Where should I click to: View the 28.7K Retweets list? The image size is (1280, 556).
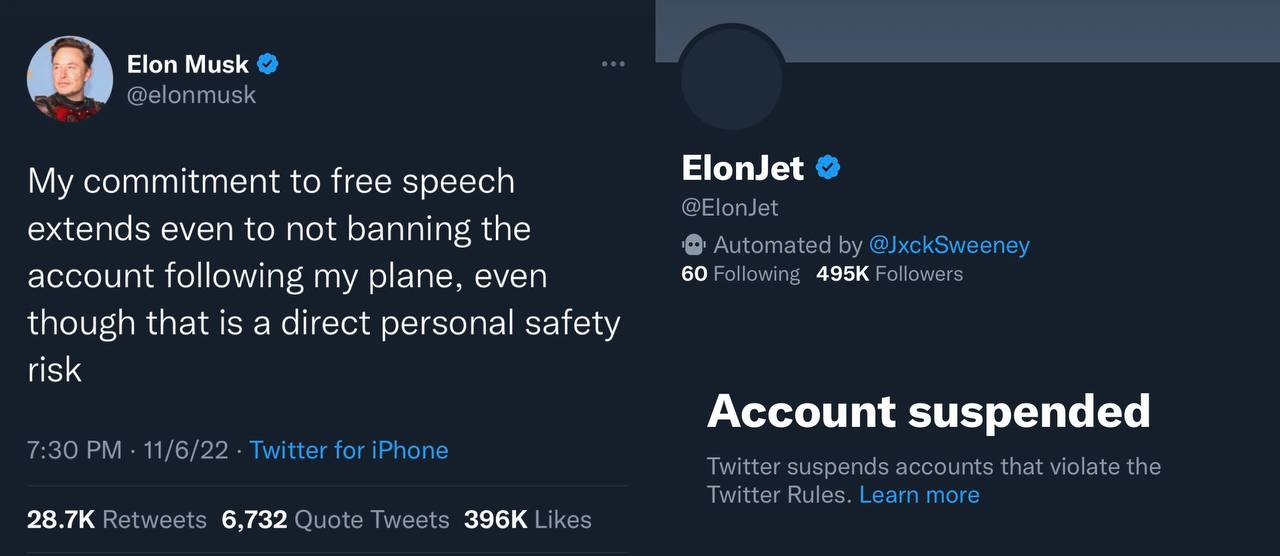117,520
